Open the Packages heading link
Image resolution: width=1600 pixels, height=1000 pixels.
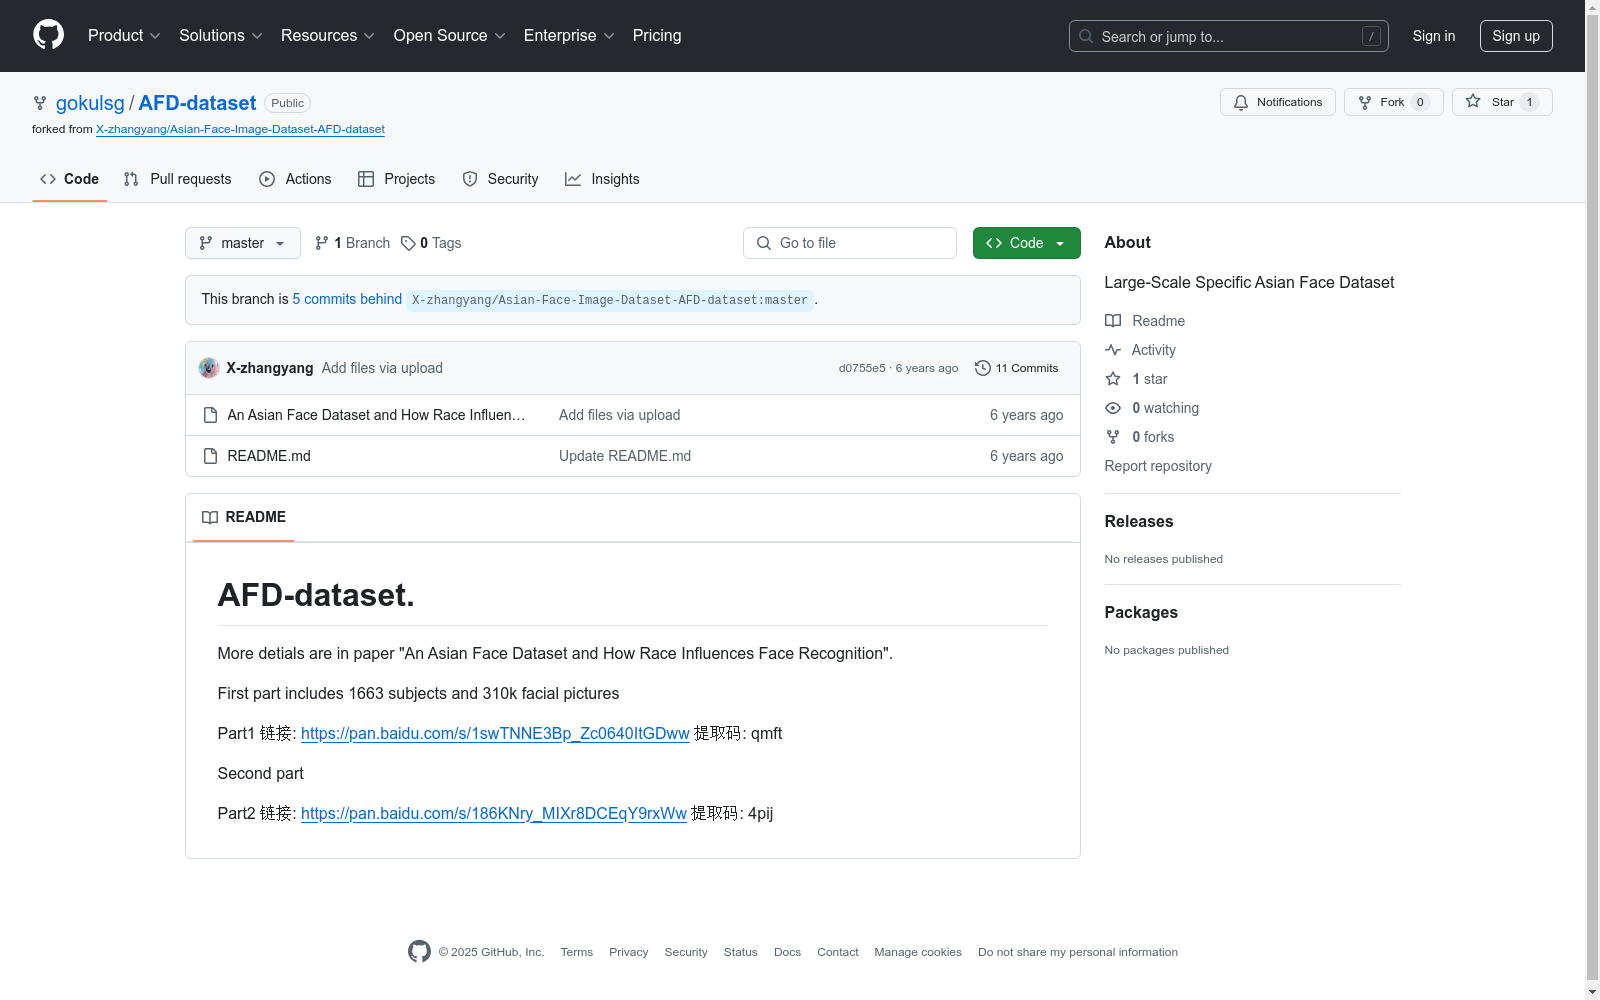click(1141, 612)
